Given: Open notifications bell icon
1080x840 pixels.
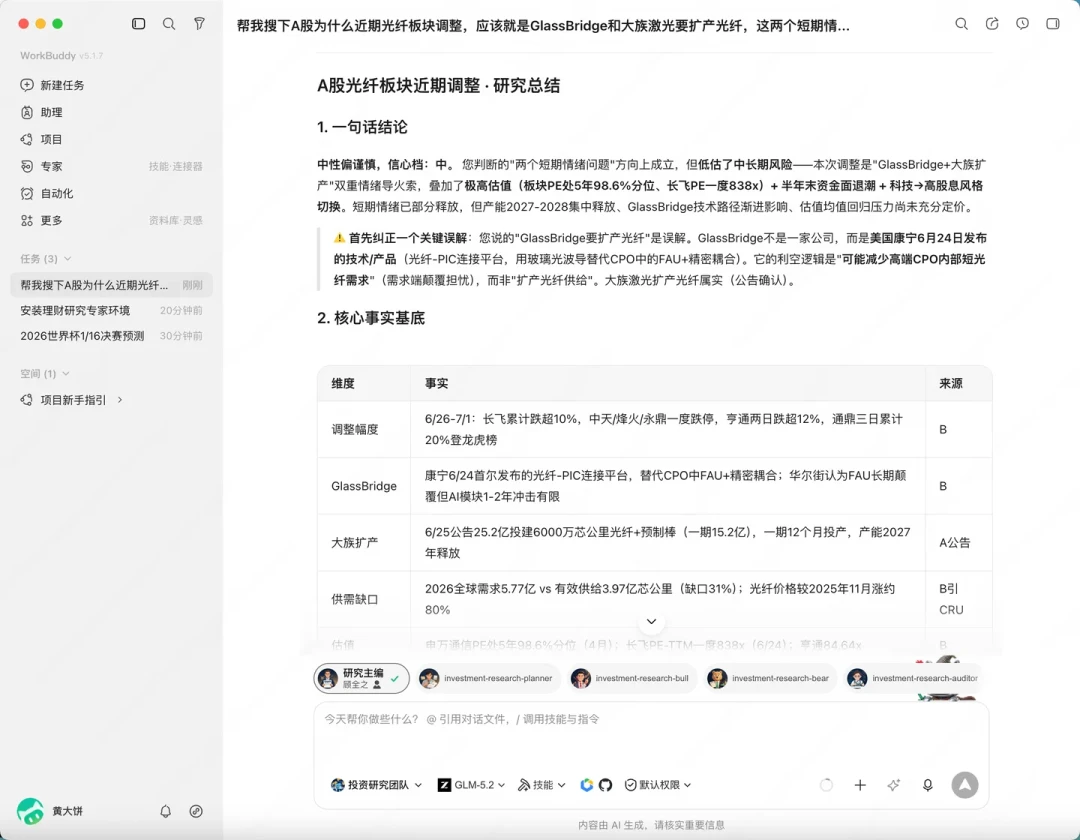Looking at the screenshot, I should [x=165, y=811].
